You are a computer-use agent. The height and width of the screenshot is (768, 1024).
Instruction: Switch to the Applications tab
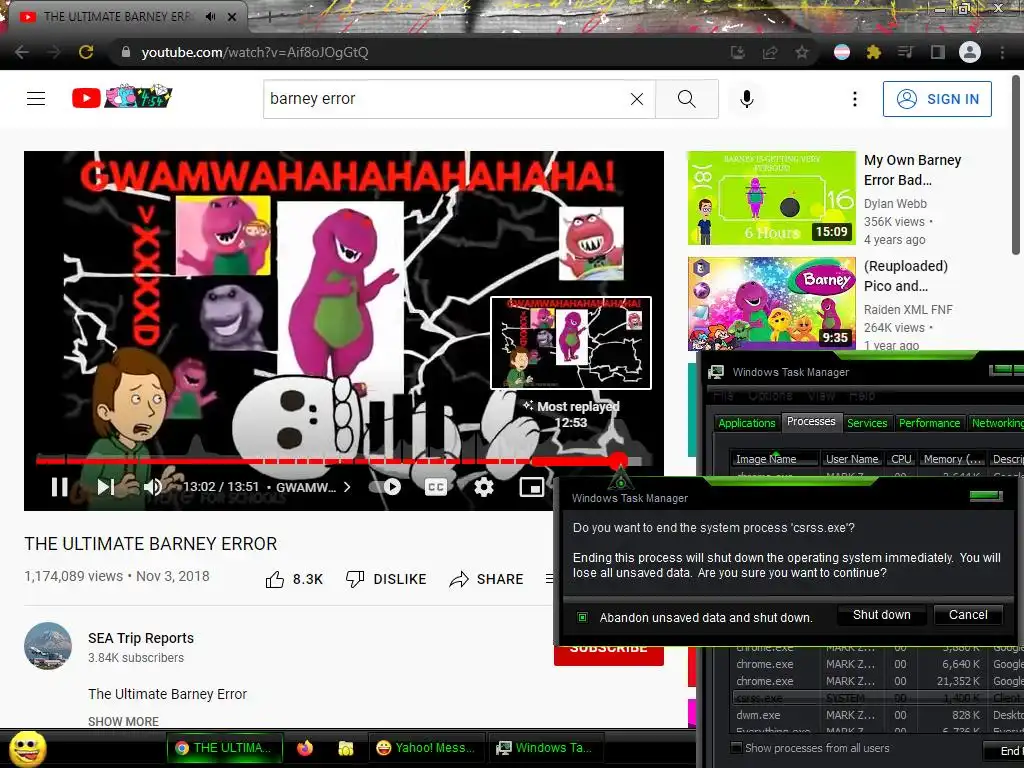point(746,423)
